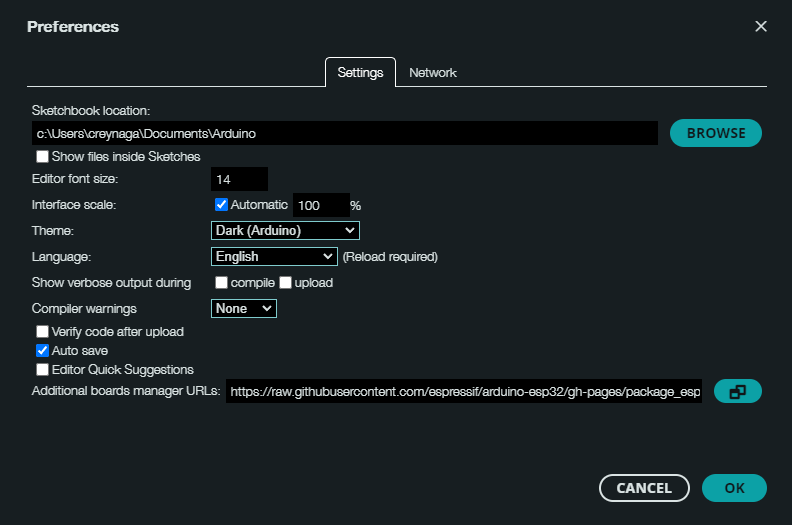Select the Settings tab

(360, 73)
